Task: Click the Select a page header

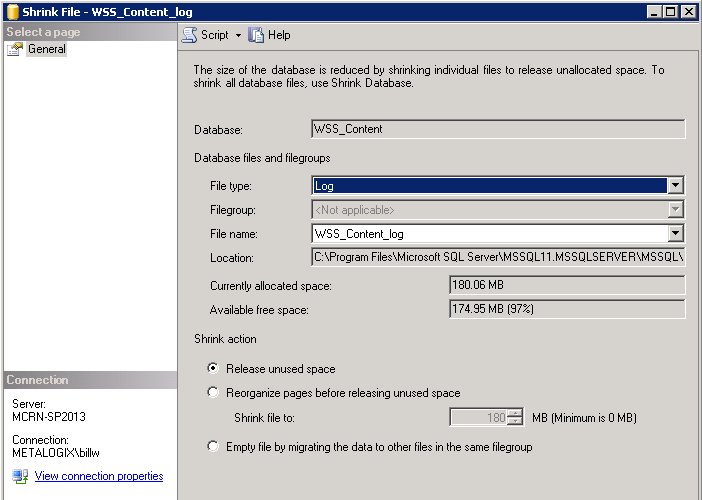Action: point(90,32)
